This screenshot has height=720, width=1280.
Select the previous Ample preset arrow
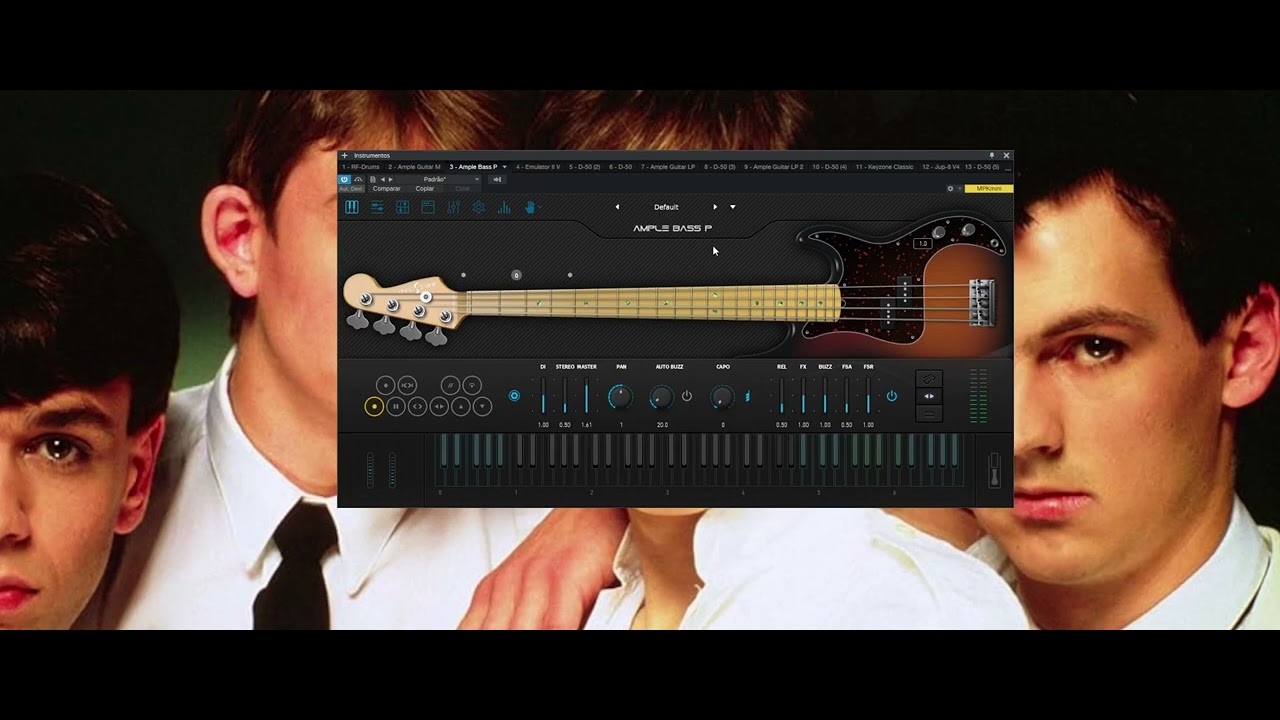(617, 207)
